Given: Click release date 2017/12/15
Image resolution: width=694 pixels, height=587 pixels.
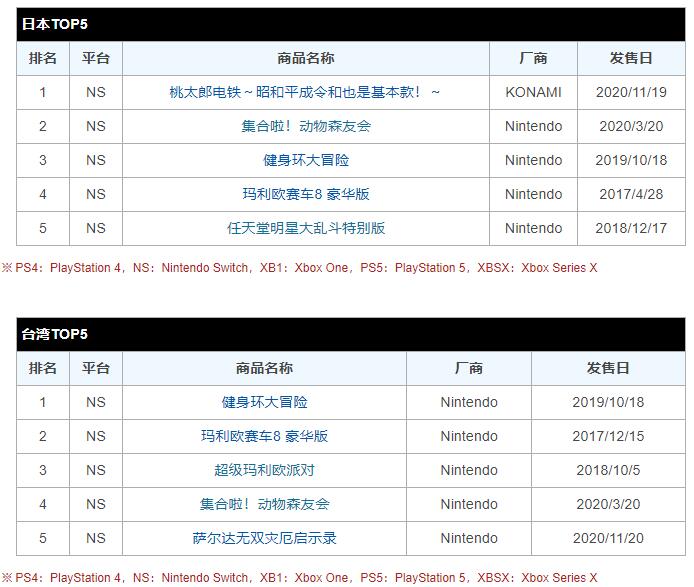Looking at the screenshot, I should pyautogui.click(x=608, y=436).
